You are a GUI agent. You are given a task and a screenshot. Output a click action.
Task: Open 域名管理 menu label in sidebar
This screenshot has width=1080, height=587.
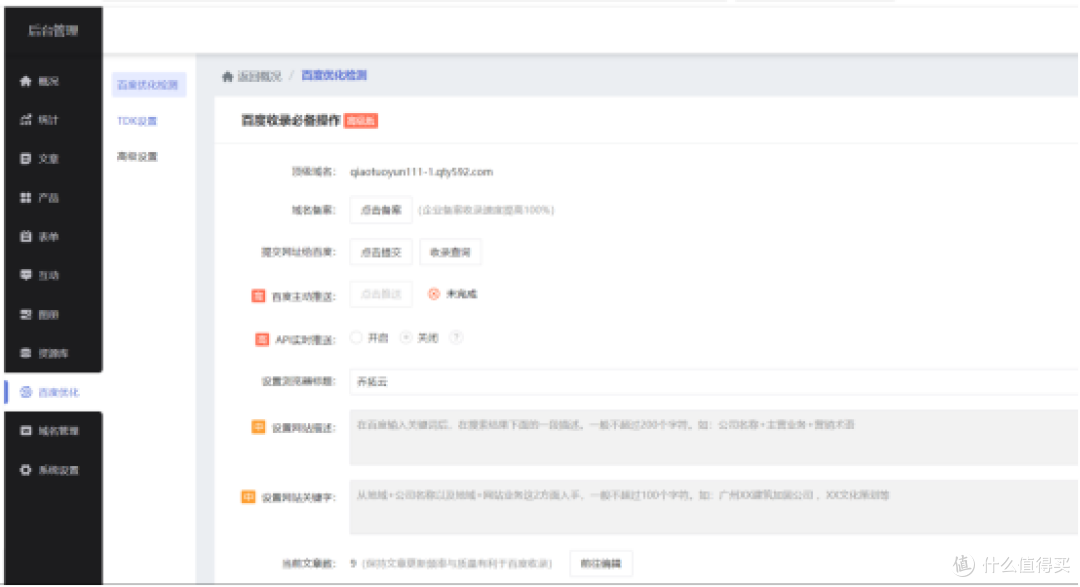(x=59, y=431)
